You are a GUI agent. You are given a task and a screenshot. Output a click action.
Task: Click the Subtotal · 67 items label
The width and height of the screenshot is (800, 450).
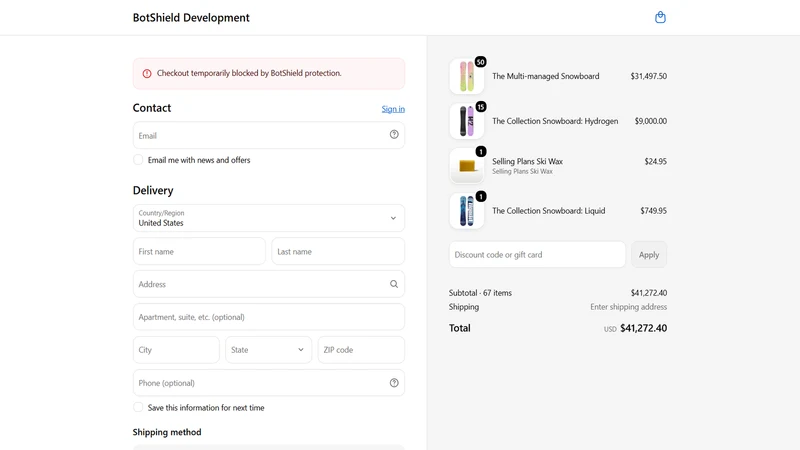tap(480, 293)
